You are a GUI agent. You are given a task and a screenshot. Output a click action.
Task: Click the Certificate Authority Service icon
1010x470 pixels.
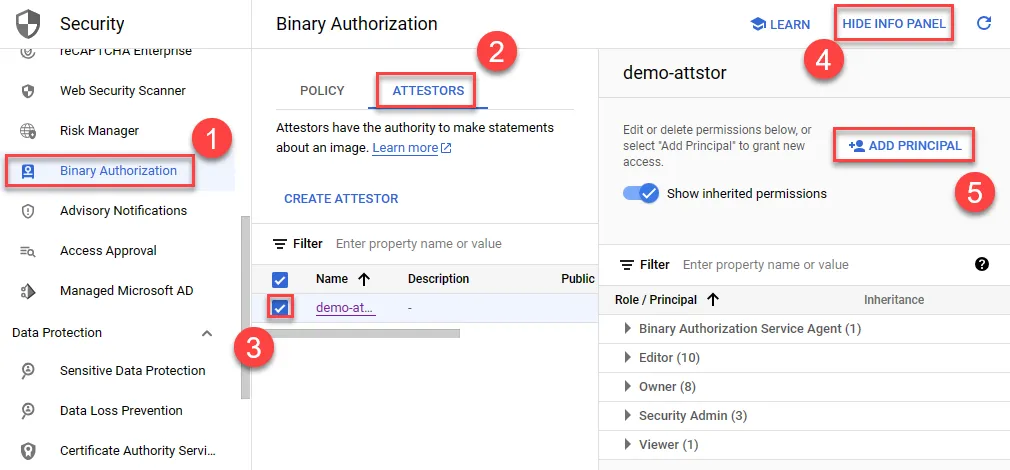point(28,451)
